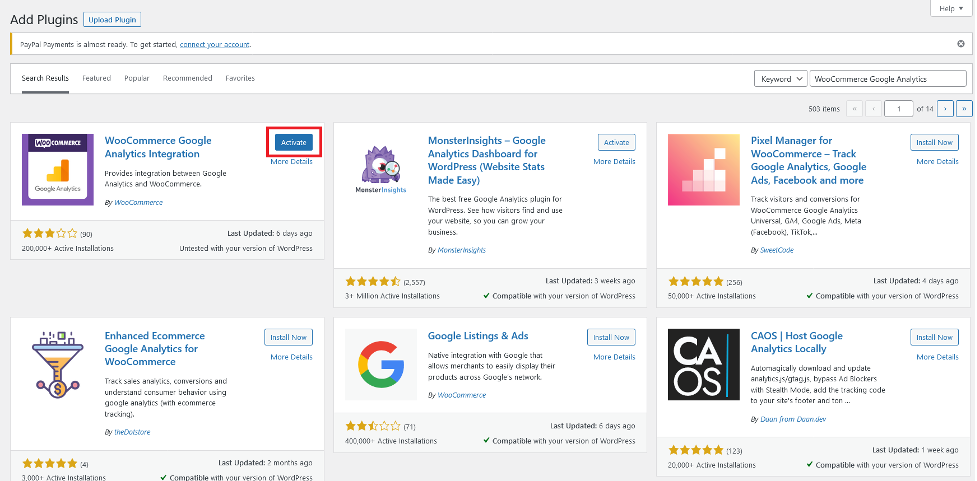
Task: Open author link WooCommerce under Google Analytics Integration
Action: pos(138,202)
